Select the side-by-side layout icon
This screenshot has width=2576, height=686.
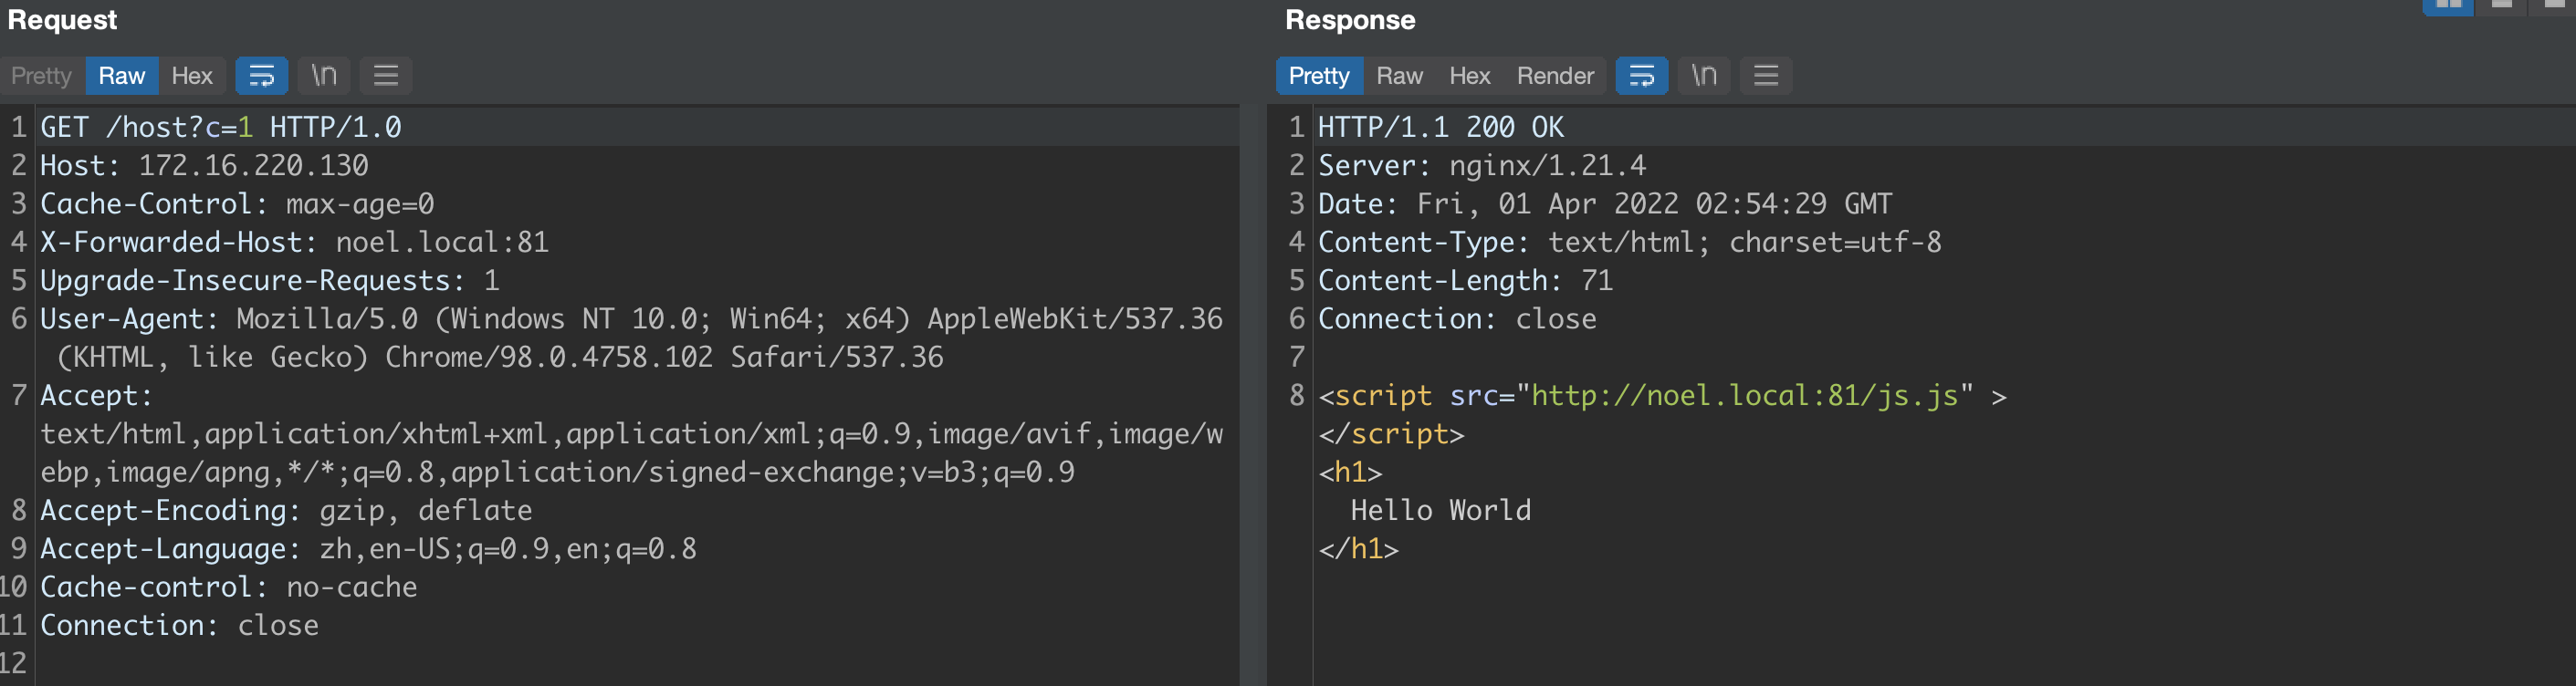(2448, 6)
